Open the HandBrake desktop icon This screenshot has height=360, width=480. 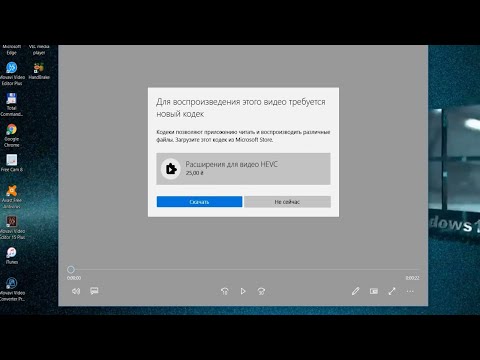click(x=39, y=71)
